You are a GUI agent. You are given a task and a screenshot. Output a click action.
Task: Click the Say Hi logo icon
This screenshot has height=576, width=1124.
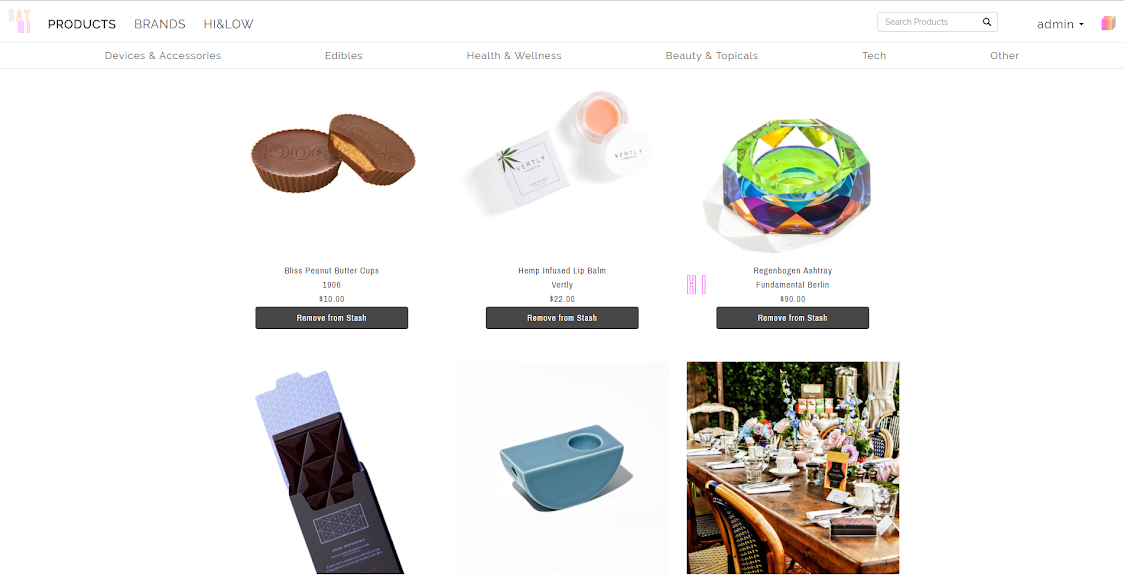coord(19,22)
